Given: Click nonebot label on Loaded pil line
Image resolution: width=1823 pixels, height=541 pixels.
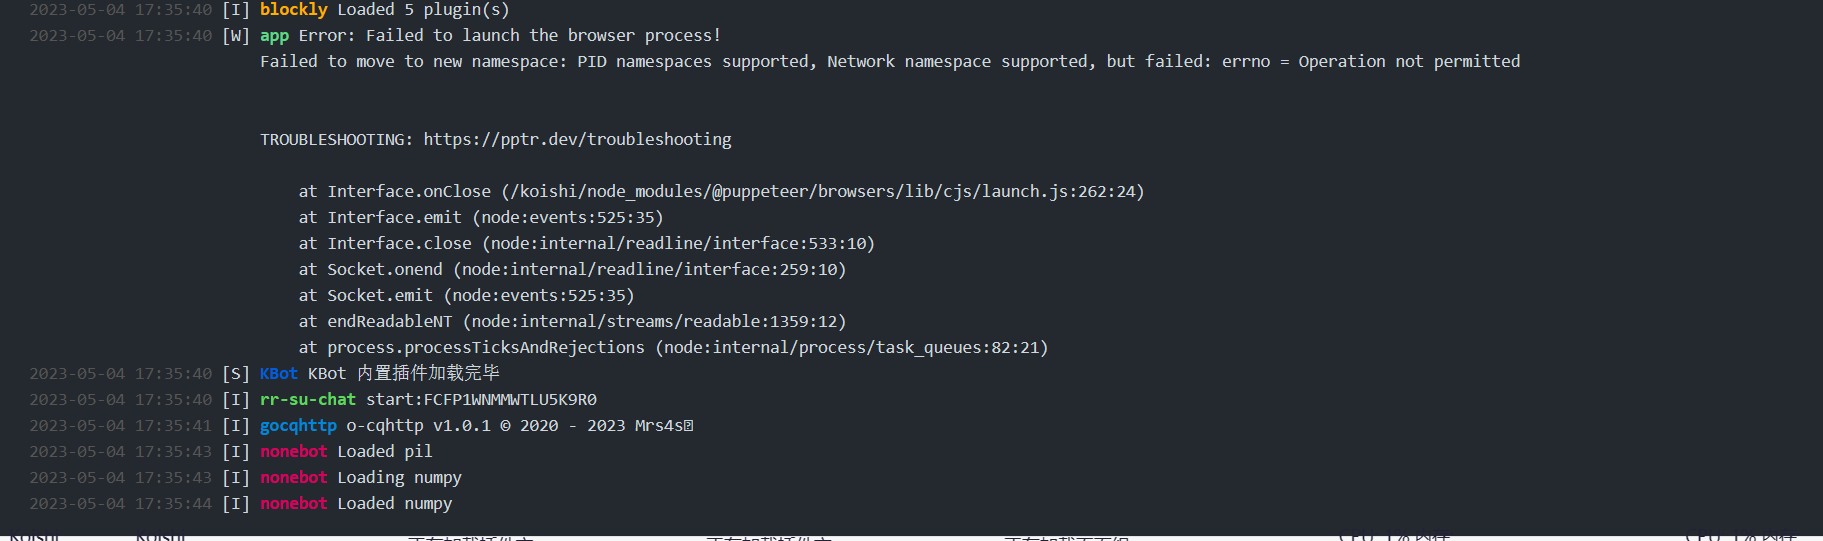Looking at the screenshot, I should pyautogui.click(x=294, y=451).
